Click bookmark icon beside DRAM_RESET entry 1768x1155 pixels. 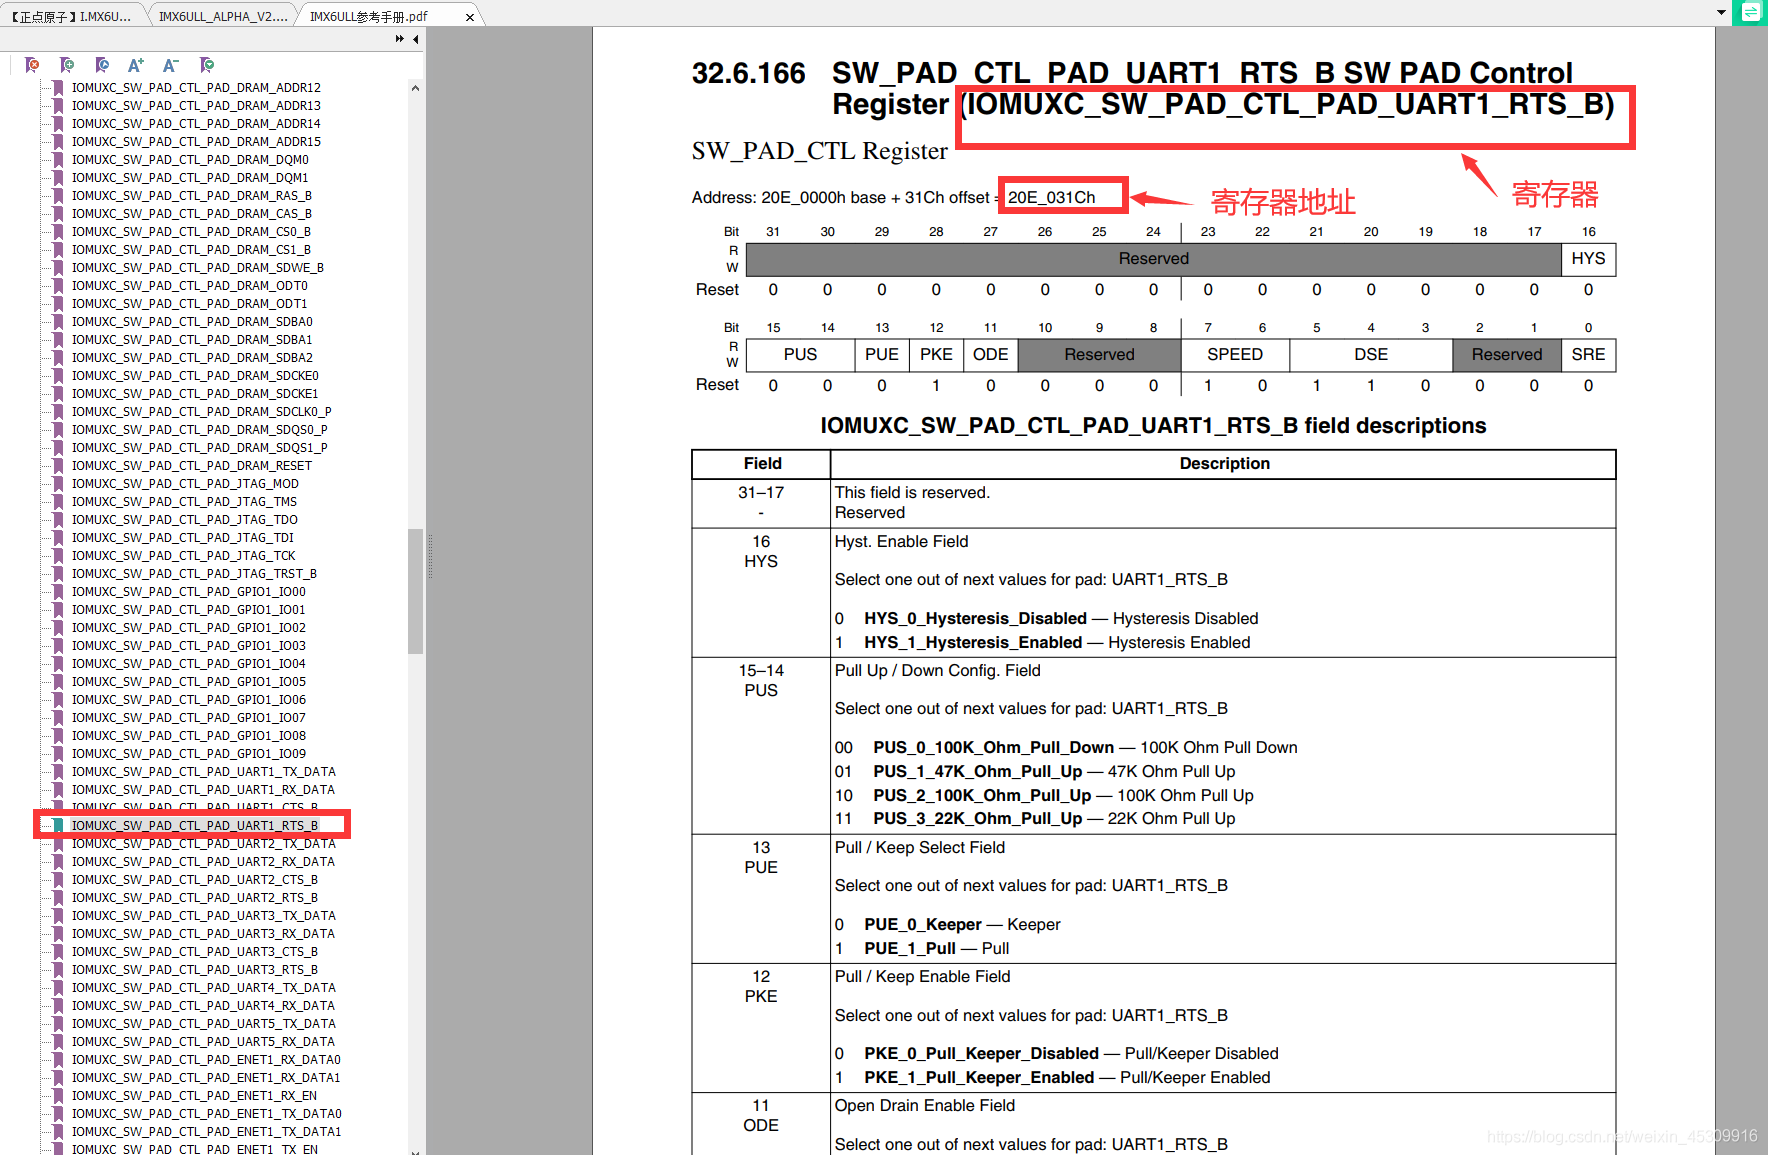[58, 466]
